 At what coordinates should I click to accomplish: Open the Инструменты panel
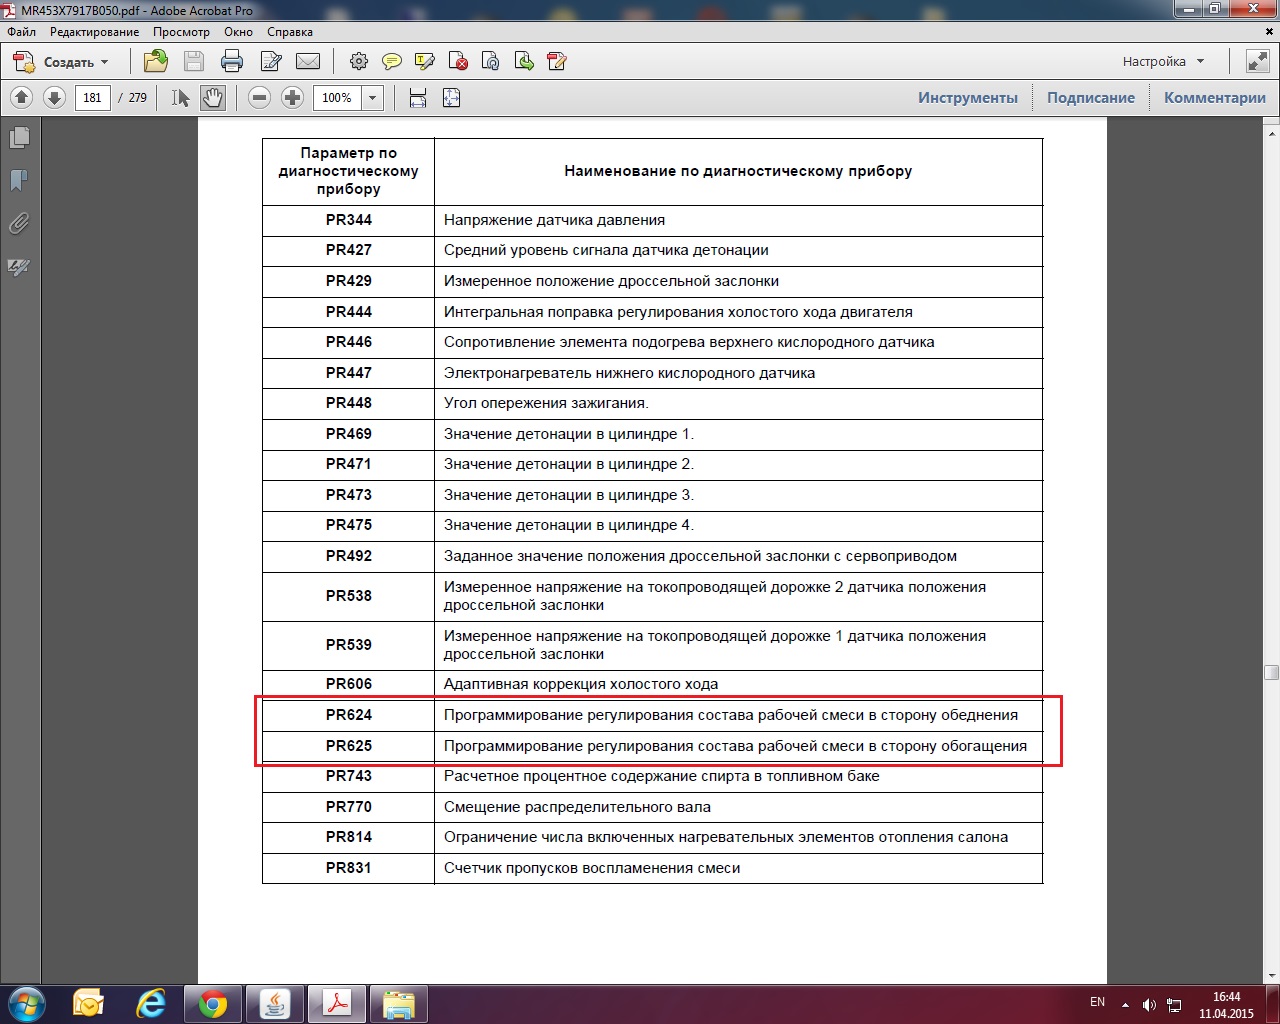pos(968,98)
